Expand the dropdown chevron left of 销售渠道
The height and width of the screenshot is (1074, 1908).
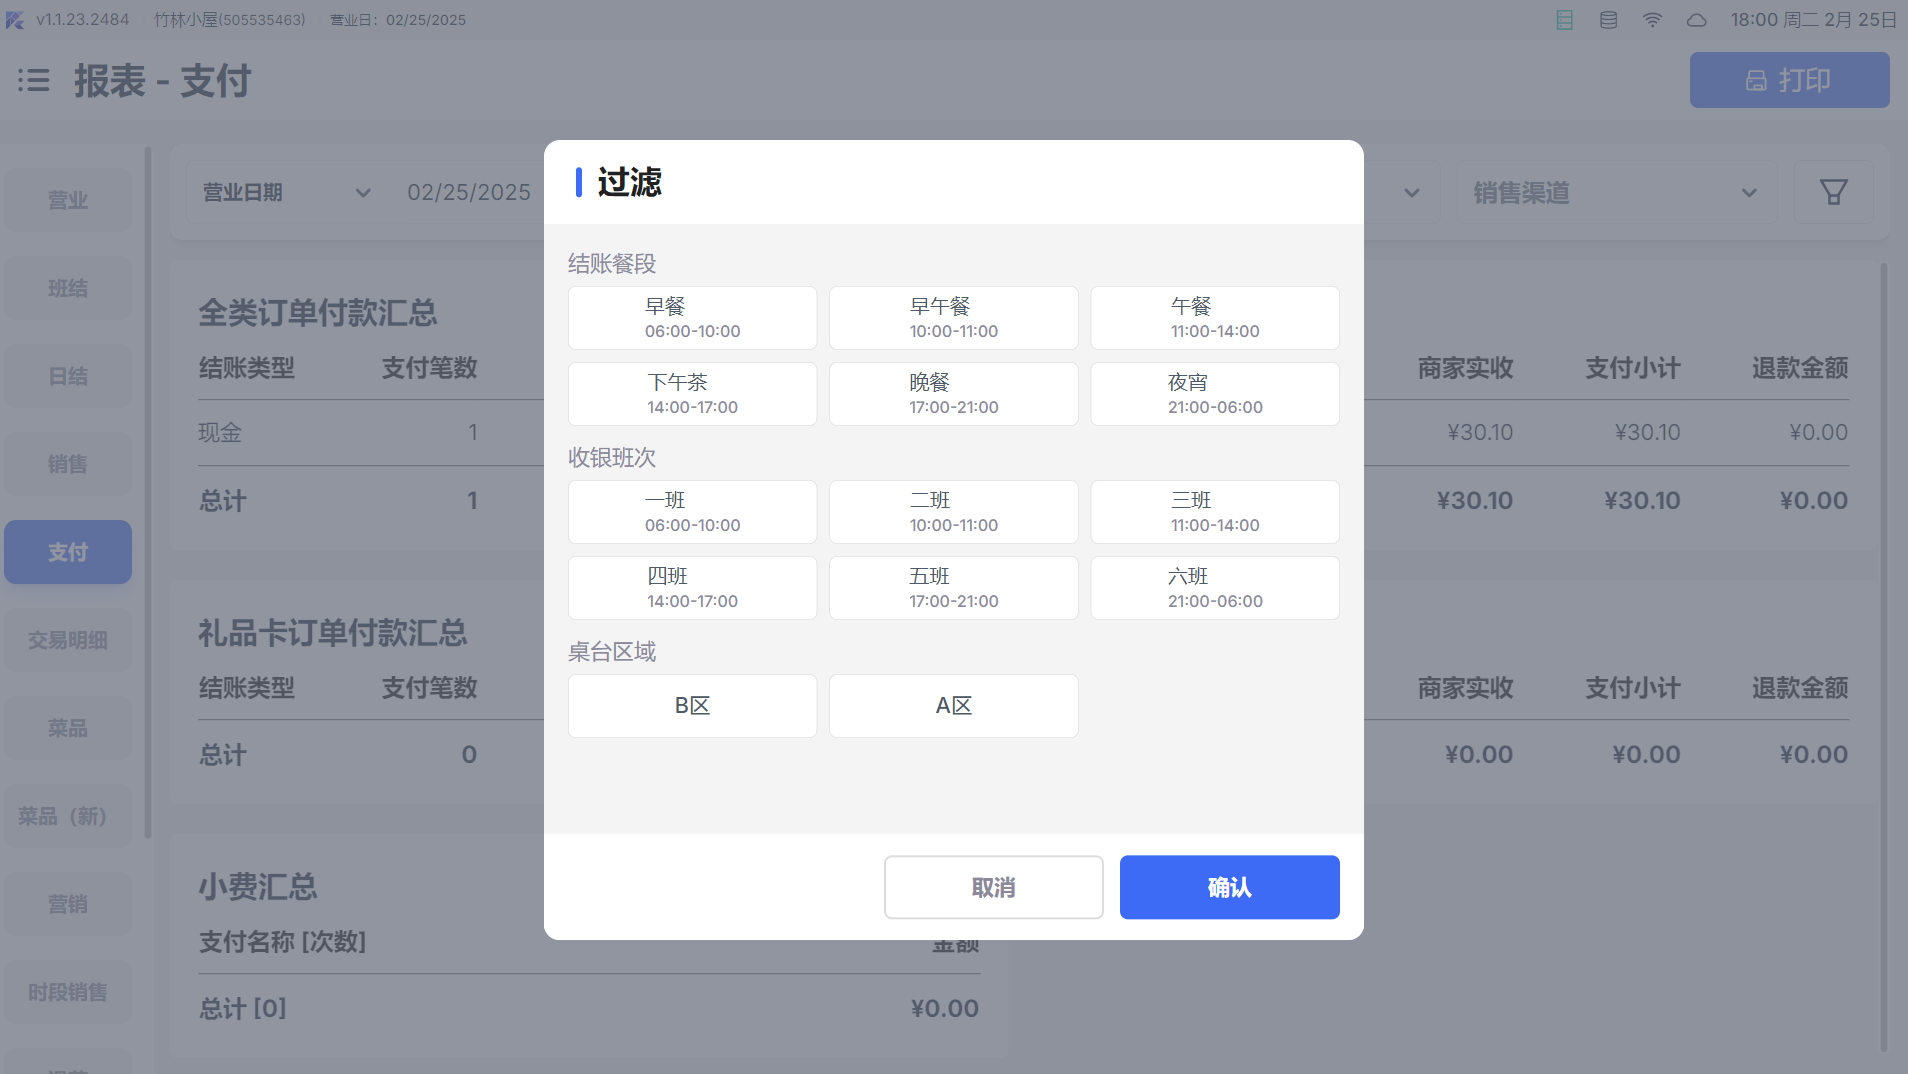[1411, 193]
